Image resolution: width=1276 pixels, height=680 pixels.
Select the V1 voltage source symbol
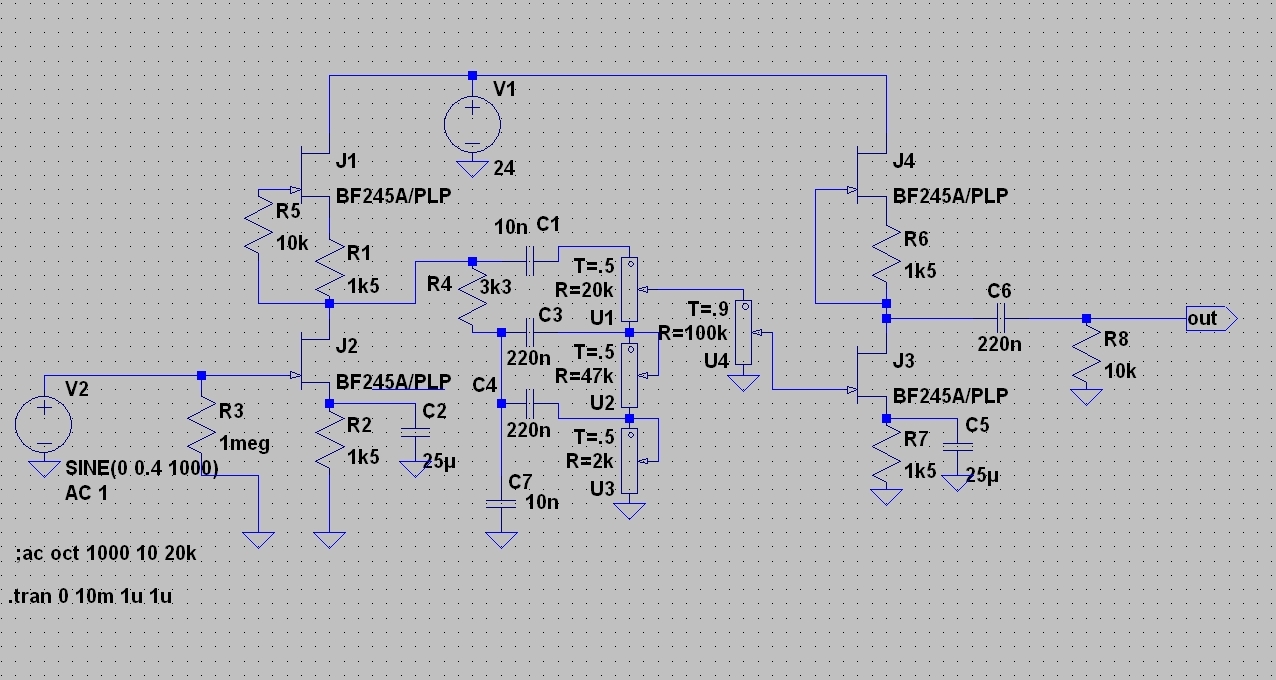coord(473,124)
